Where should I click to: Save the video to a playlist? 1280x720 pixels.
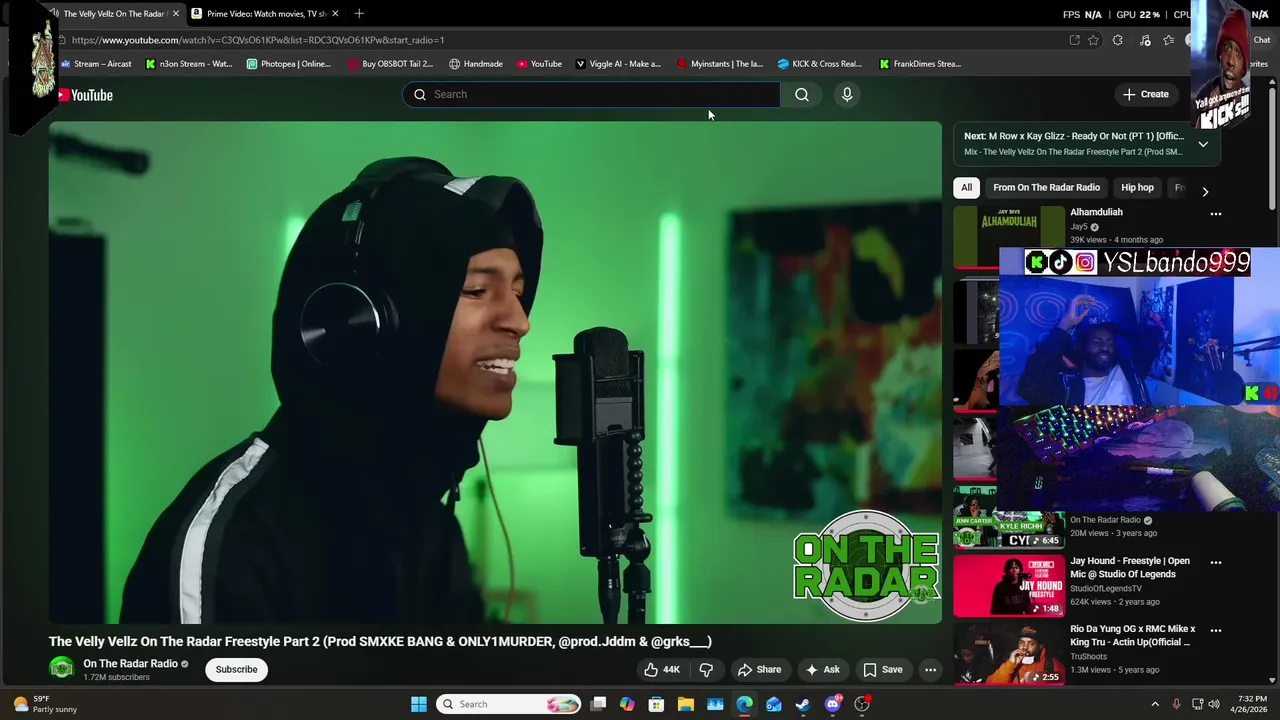[x=882, y=669]
